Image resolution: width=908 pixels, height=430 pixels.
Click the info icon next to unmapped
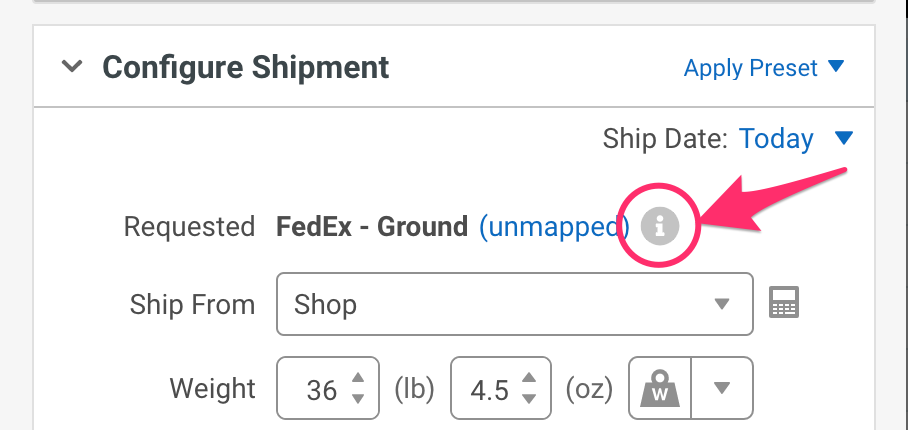tap(659, 227)
